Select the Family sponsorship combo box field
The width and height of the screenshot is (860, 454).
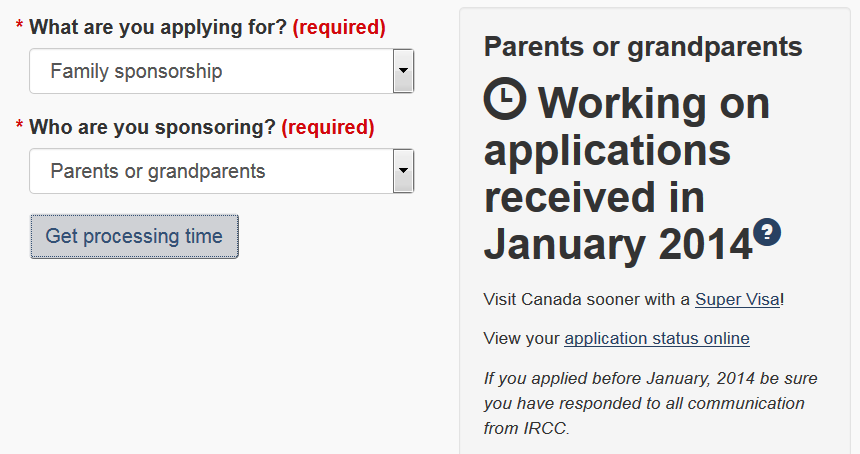click(222, 71)
